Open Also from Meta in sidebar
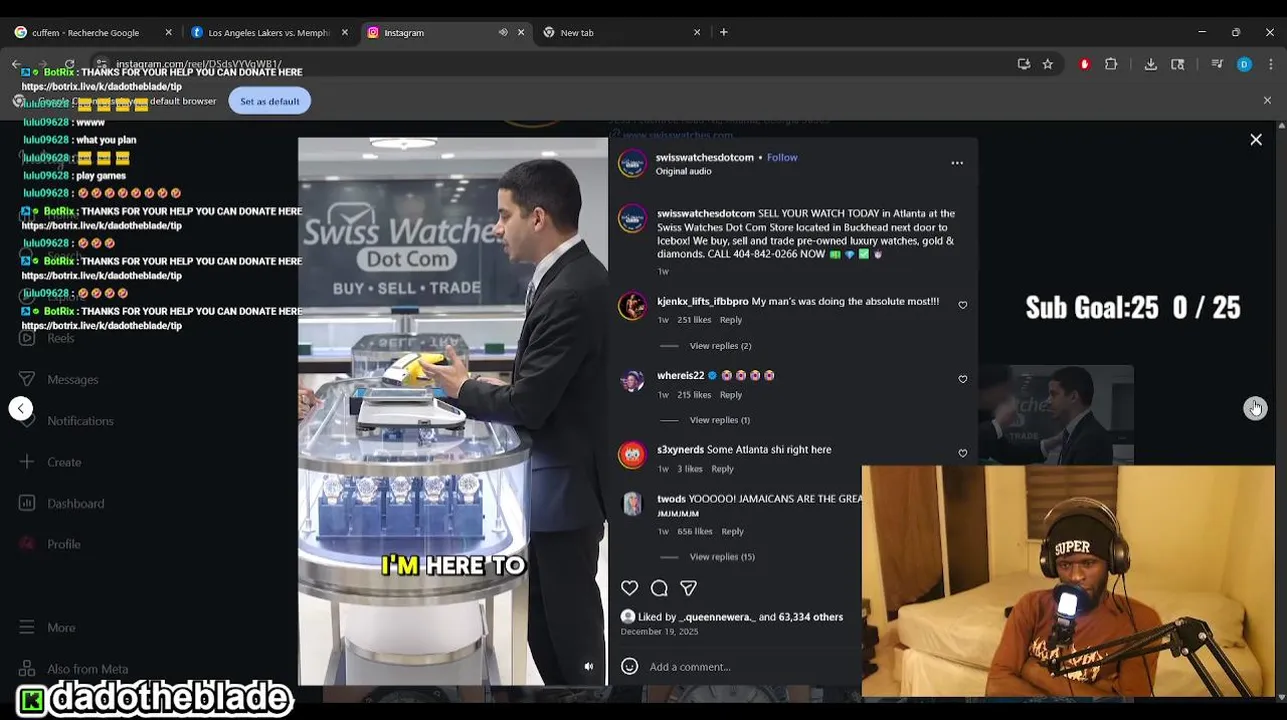The height and width of the screenshot is (720, 1287). [x=75, y=669]
